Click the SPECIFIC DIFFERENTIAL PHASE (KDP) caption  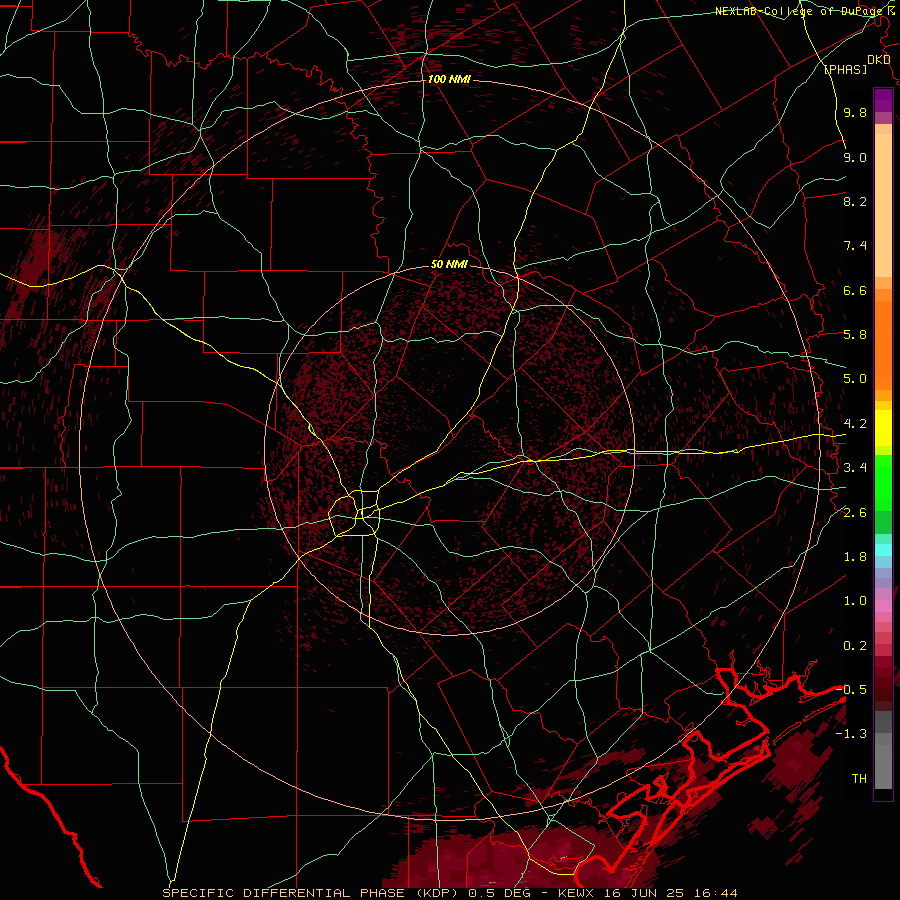point(312,893)
